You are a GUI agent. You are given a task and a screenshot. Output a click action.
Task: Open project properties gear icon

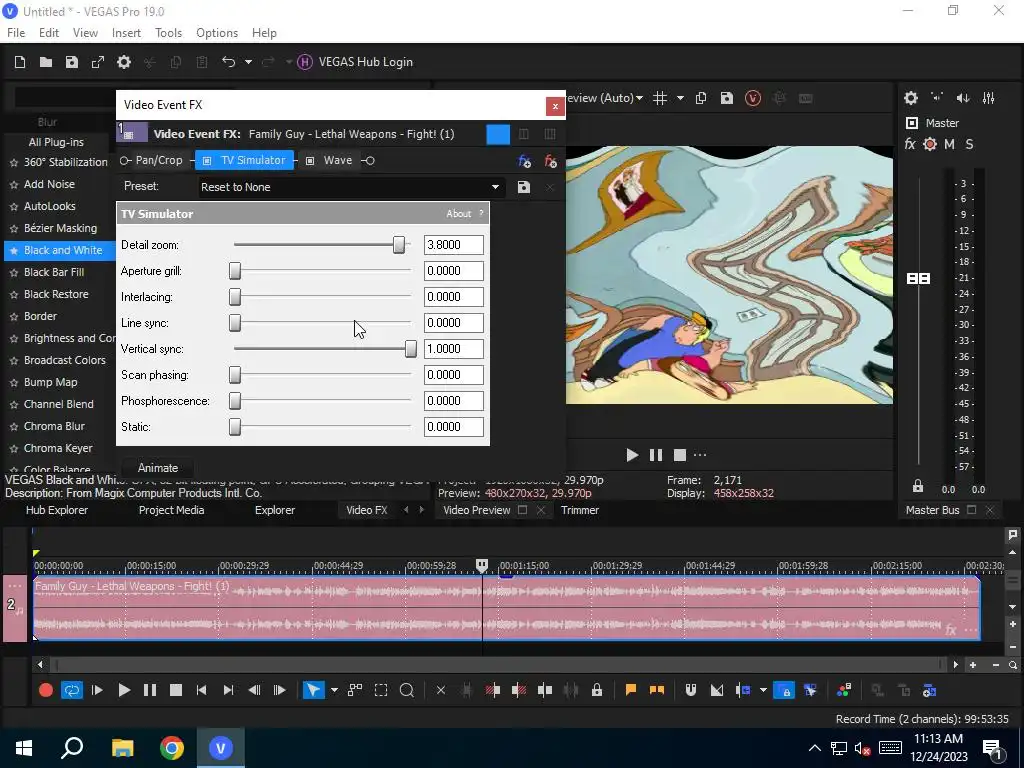[124, 62]
